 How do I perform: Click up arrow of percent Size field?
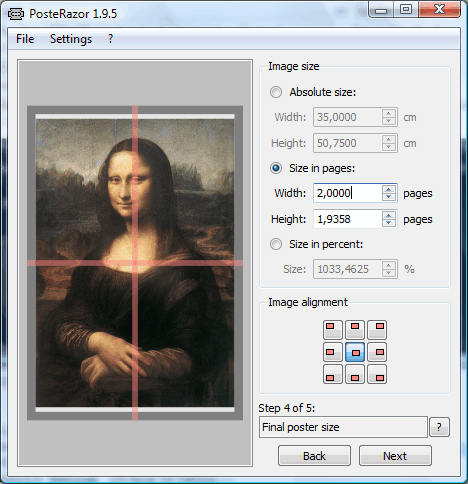pos(389,265)
